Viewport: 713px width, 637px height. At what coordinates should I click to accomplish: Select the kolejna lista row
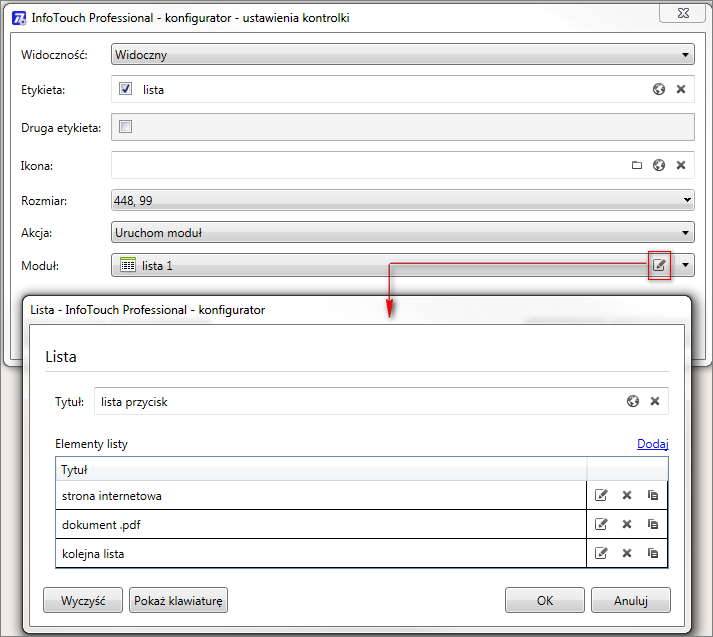(x=321, y=553)
